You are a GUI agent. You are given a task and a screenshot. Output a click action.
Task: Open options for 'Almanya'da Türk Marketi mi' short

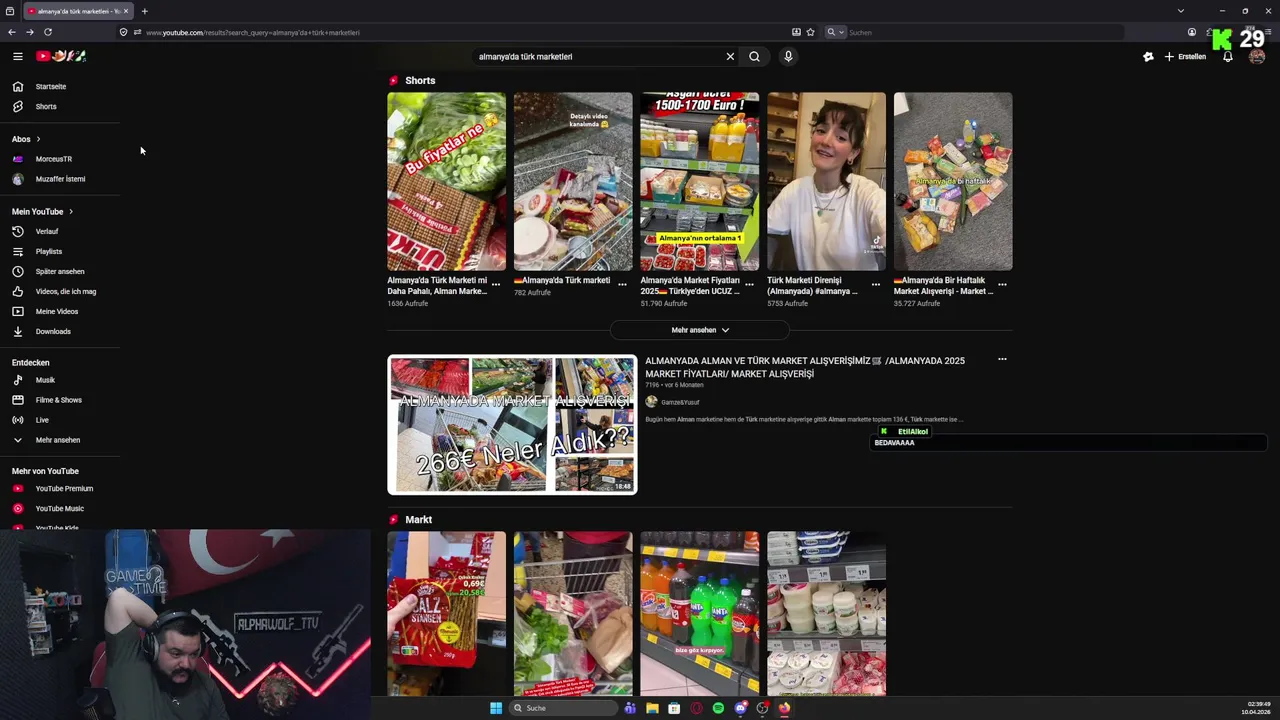496,284
